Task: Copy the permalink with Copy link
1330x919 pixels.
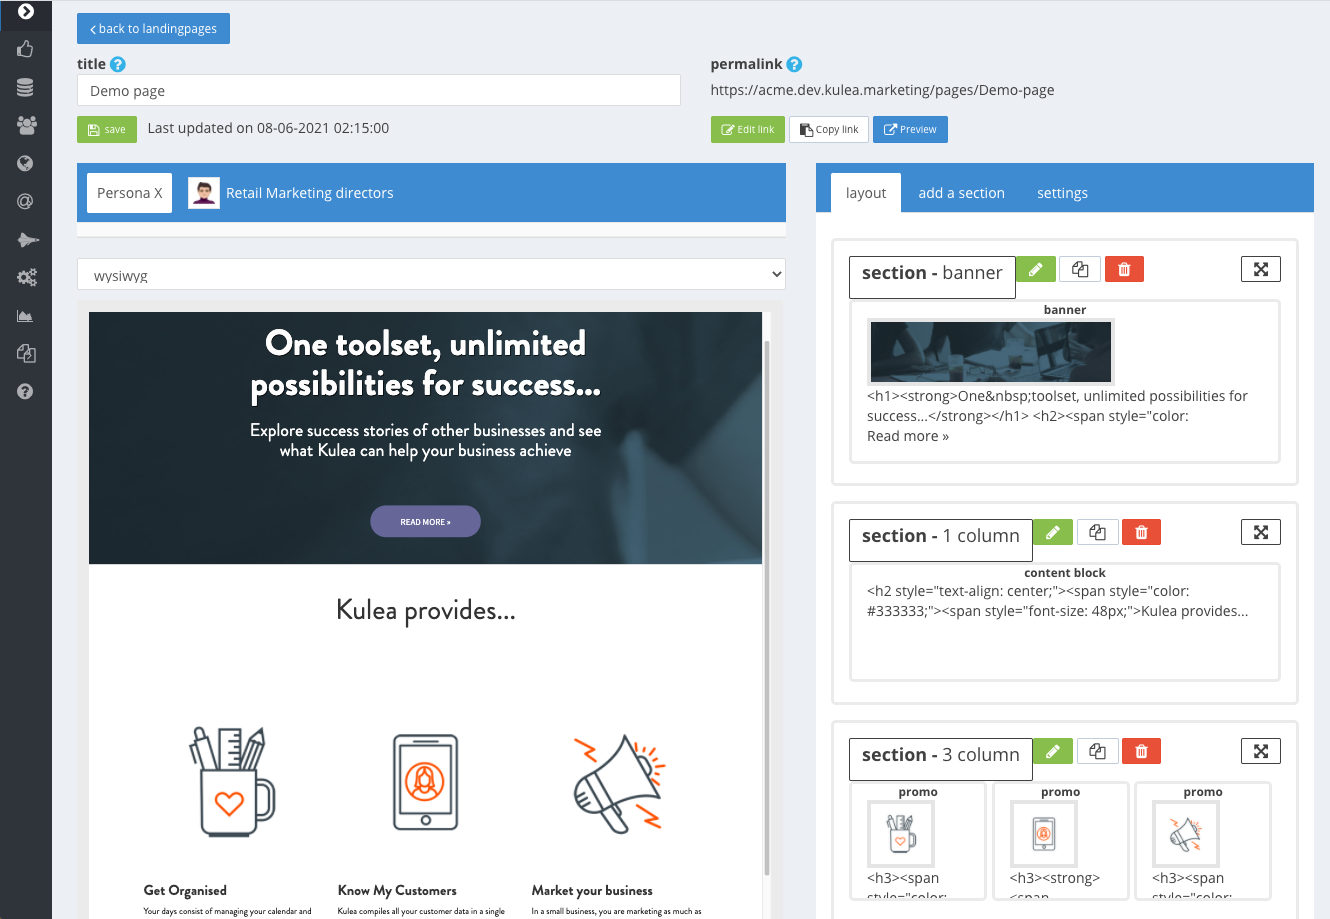Action: 830,129
